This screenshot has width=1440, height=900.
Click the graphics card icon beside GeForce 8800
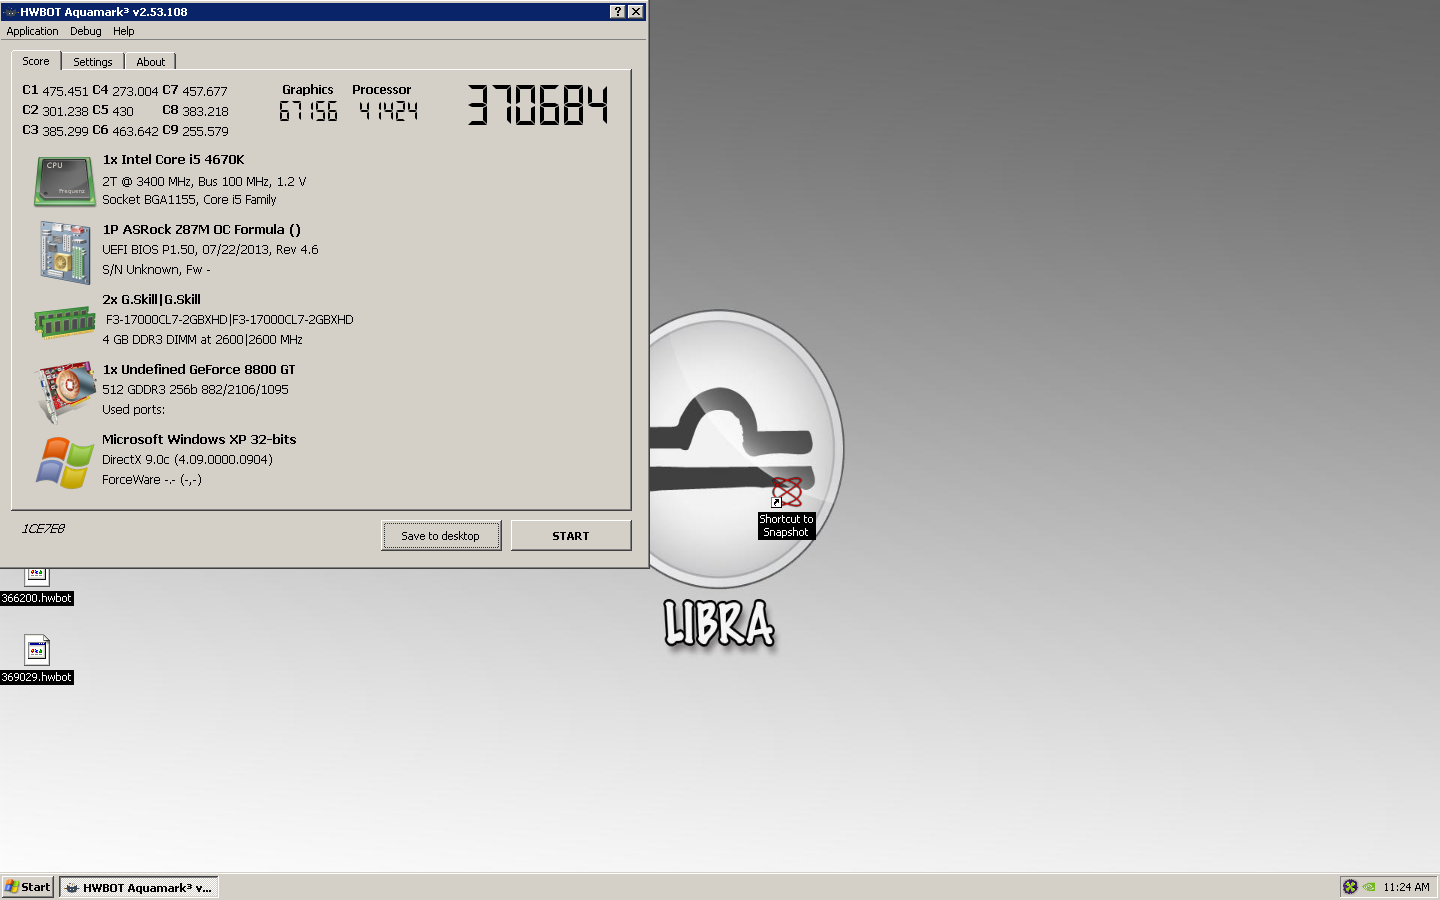(66, 392)
